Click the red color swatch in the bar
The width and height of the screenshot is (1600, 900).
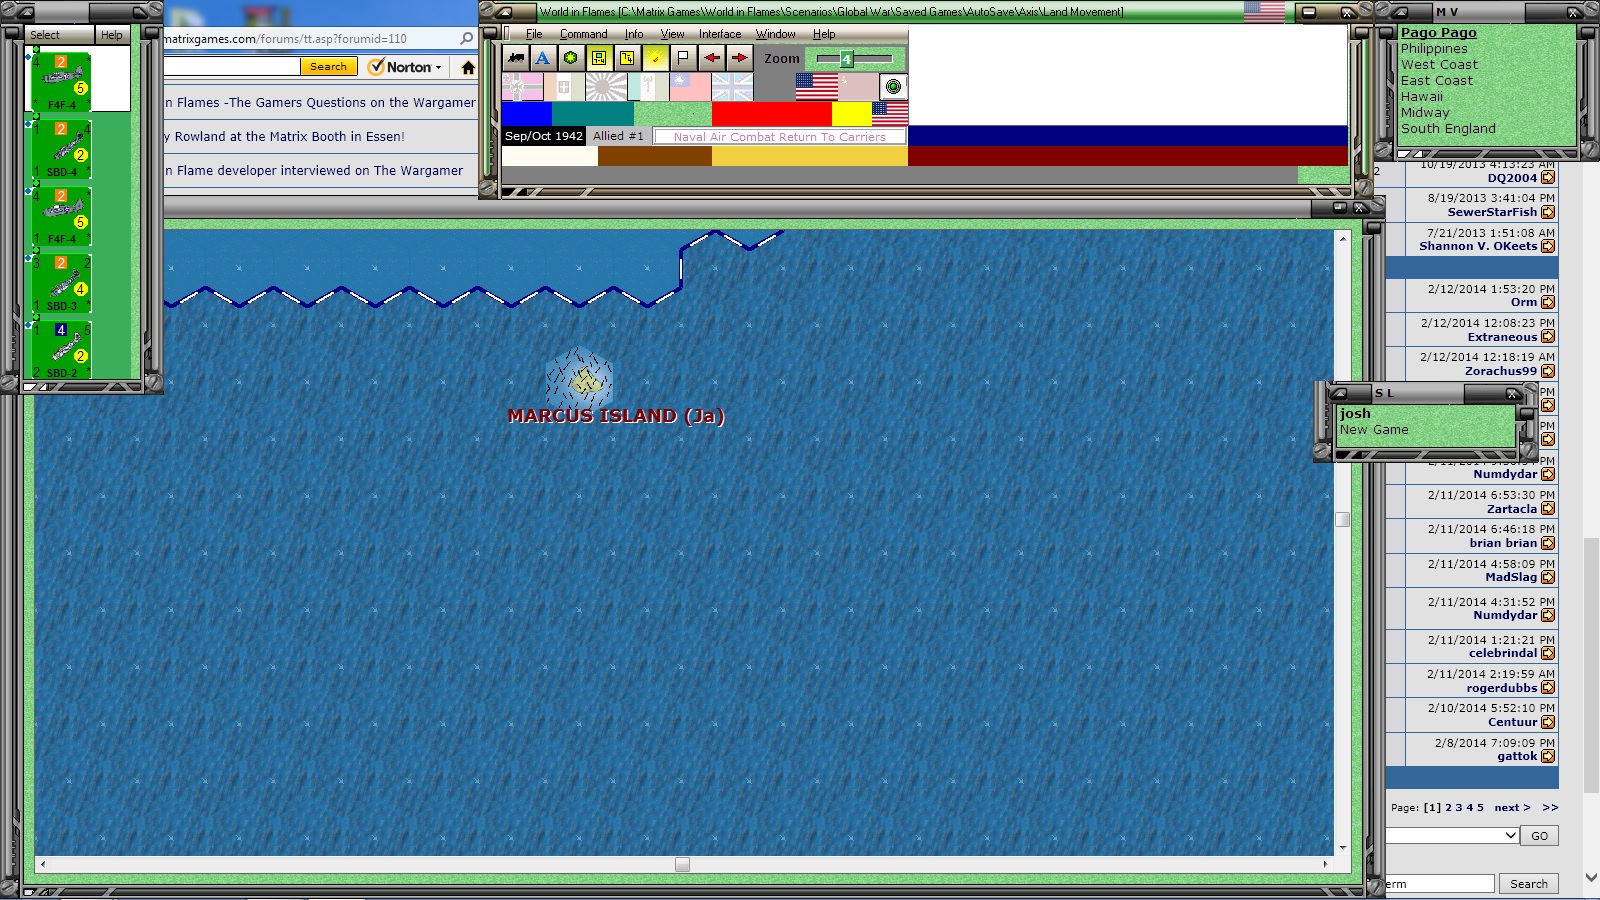click(771, 114)
